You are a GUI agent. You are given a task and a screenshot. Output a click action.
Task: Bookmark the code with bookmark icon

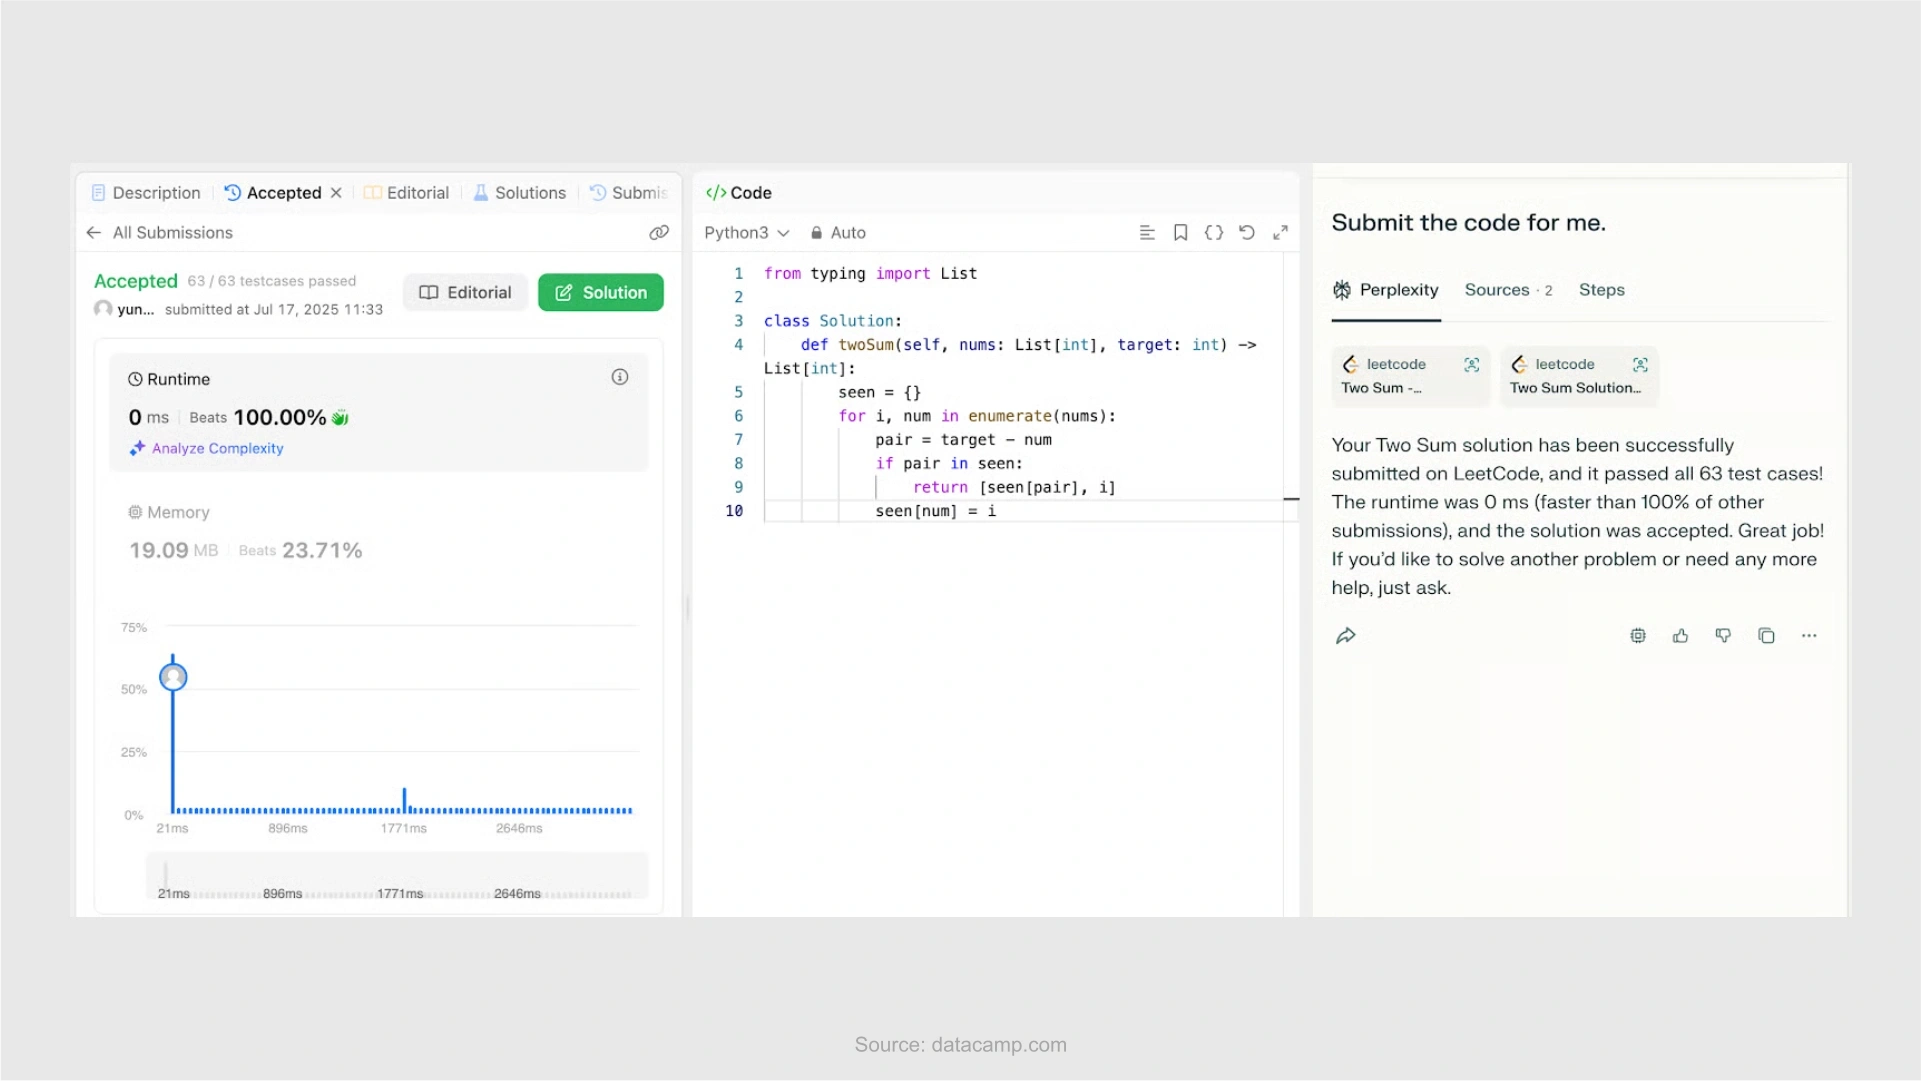click(1180, 233)
